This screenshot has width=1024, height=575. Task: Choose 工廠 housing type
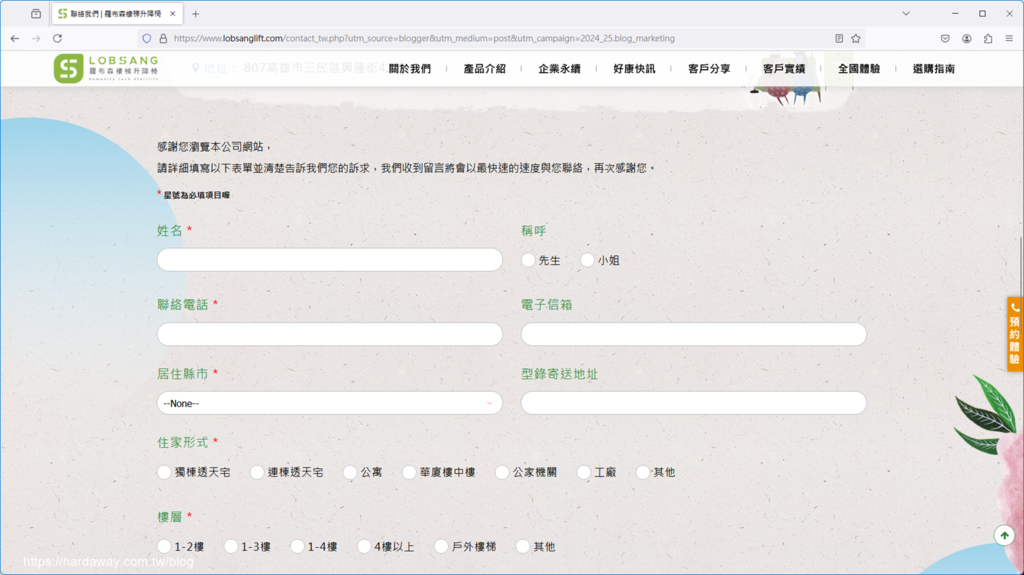click(584, 472)
